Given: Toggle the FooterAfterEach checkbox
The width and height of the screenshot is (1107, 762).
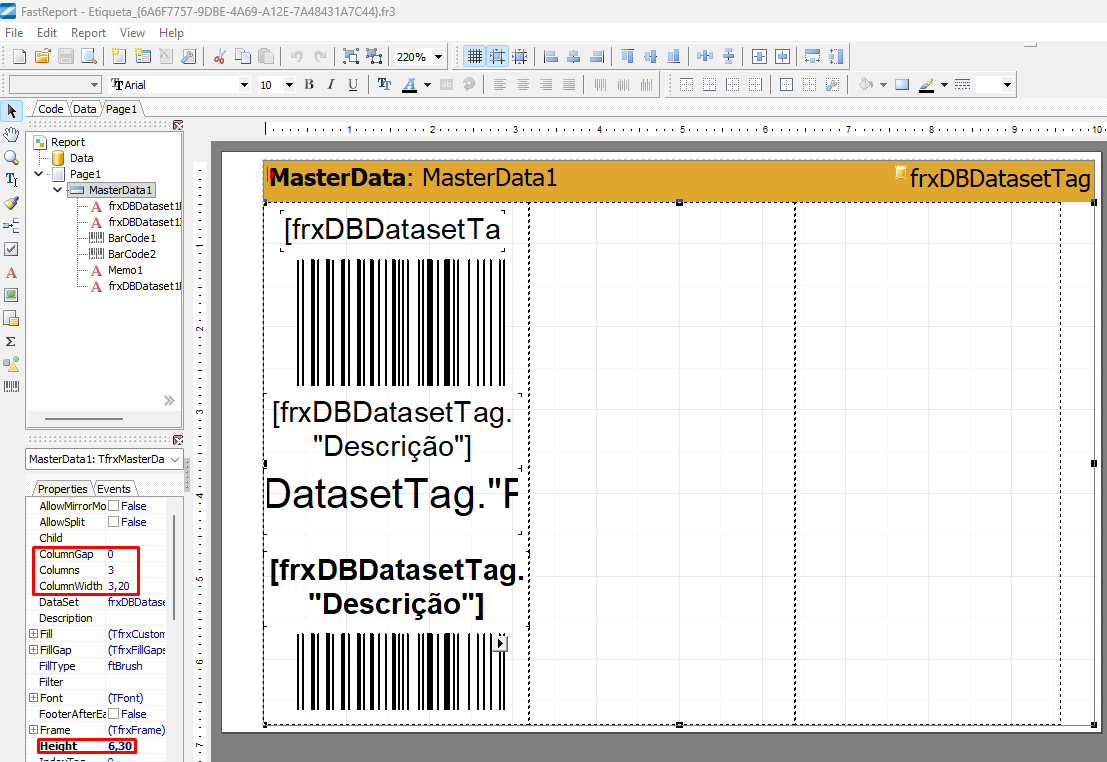Looking at the screenshot, I should pos(113,714).
